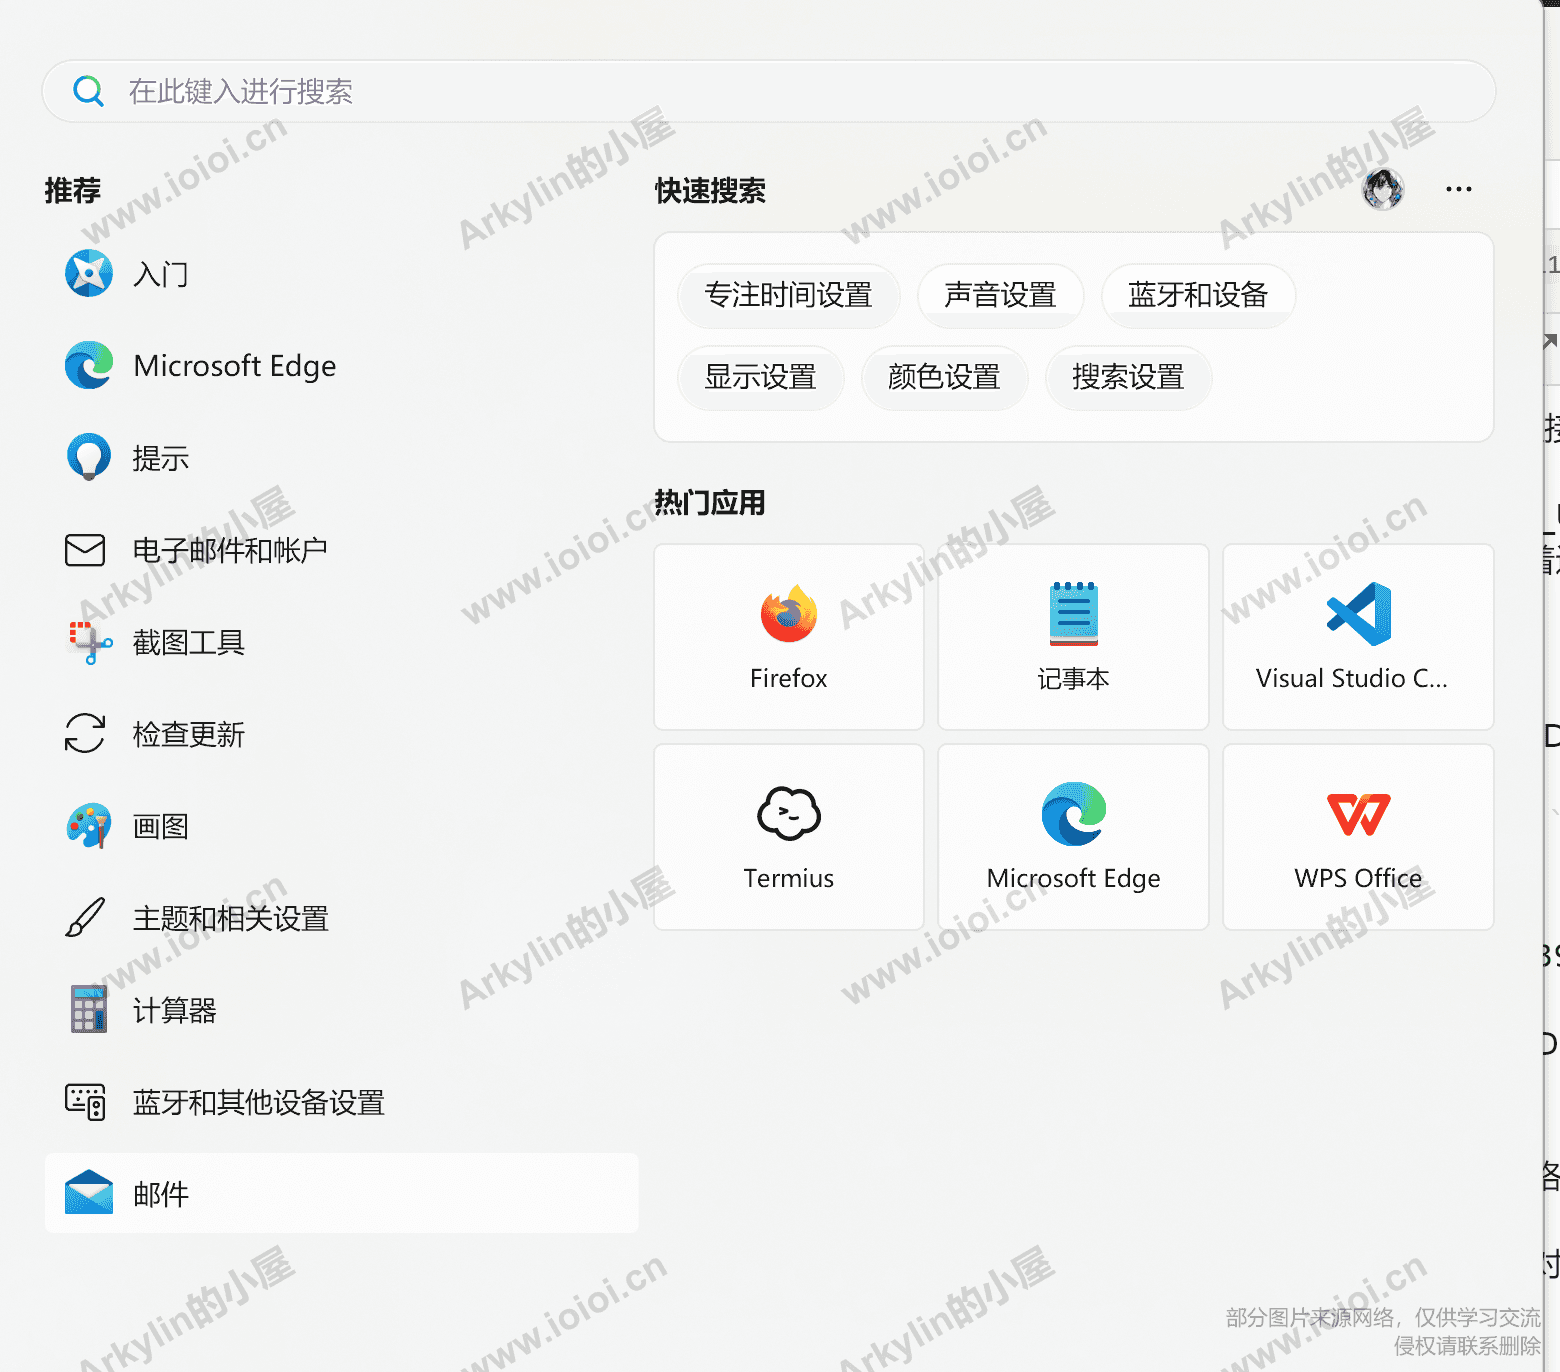
Task: Focus the search input field
Action: tap(768, 91)
